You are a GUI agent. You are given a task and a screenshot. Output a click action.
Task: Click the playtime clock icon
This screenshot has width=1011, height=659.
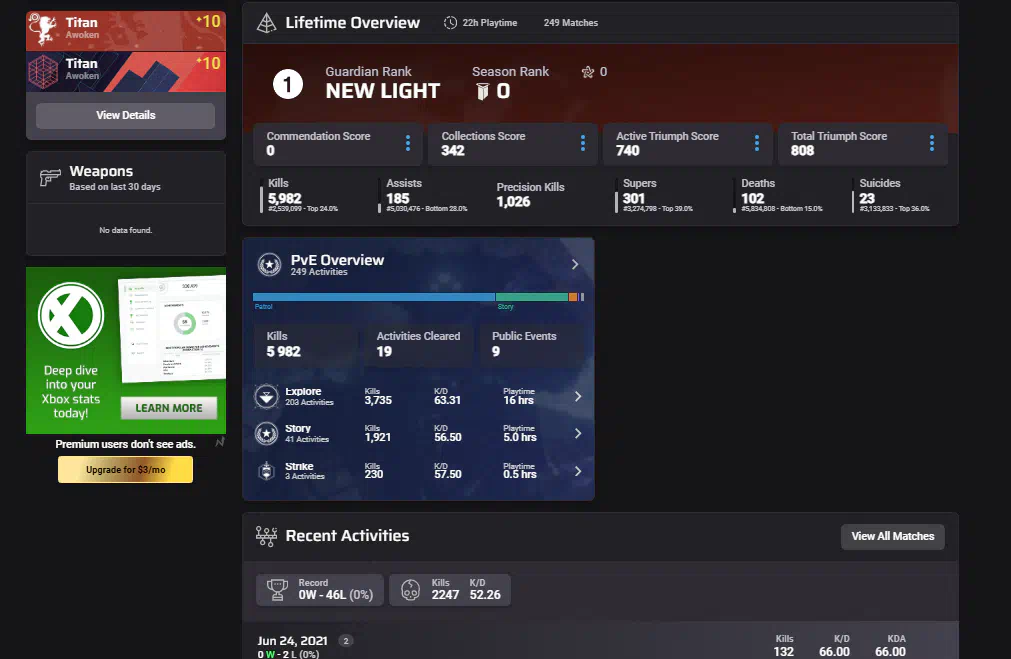click(x=450, y=23)
